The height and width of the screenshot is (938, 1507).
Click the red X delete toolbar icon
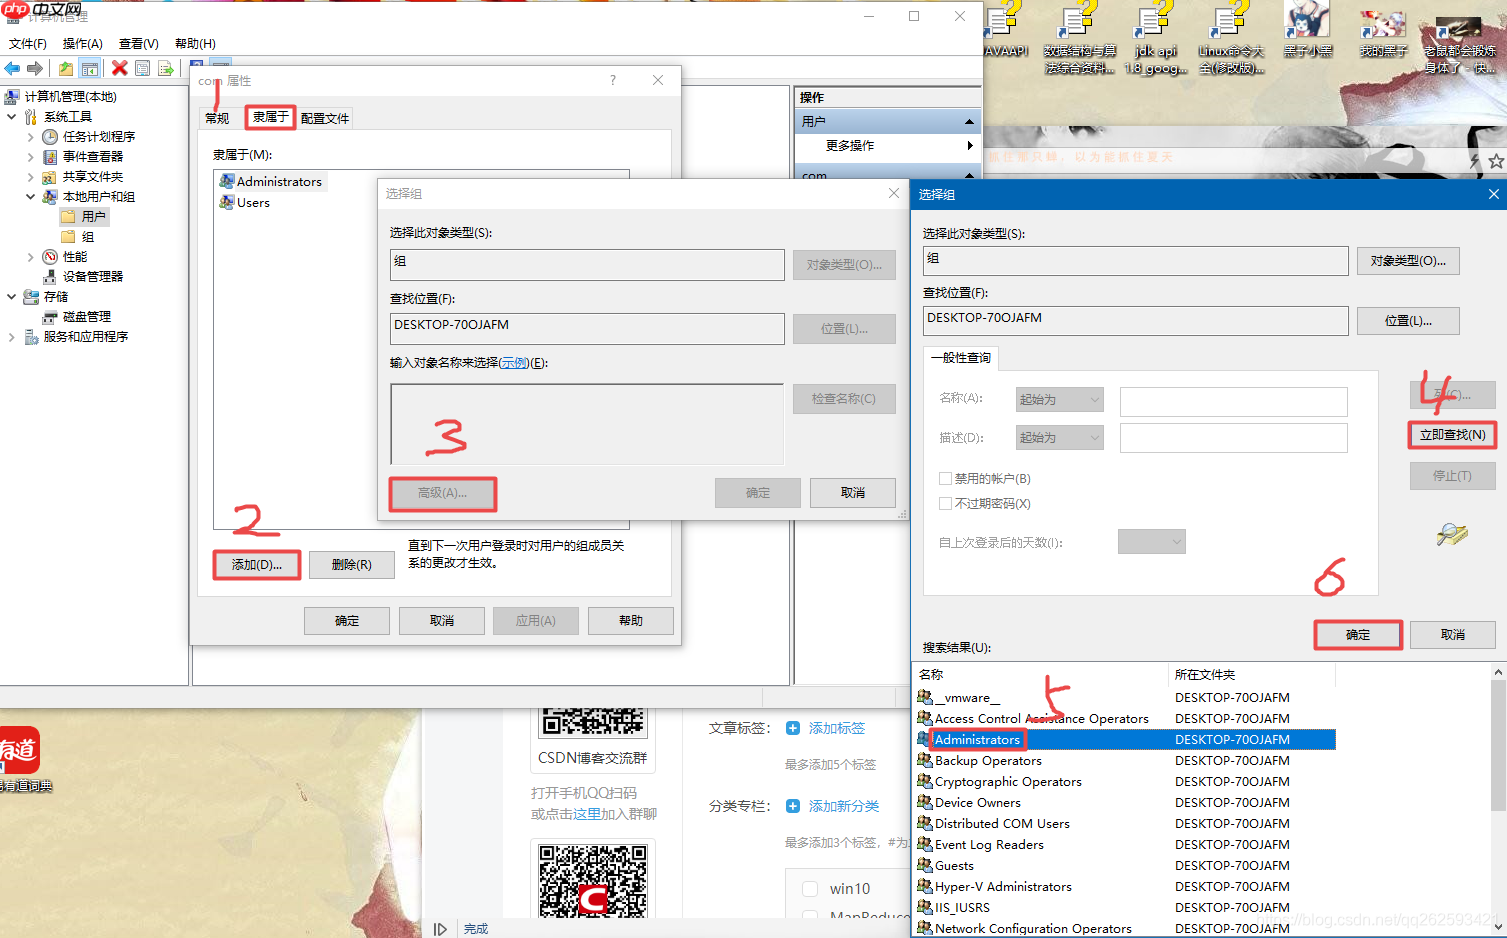click(119, 68)
